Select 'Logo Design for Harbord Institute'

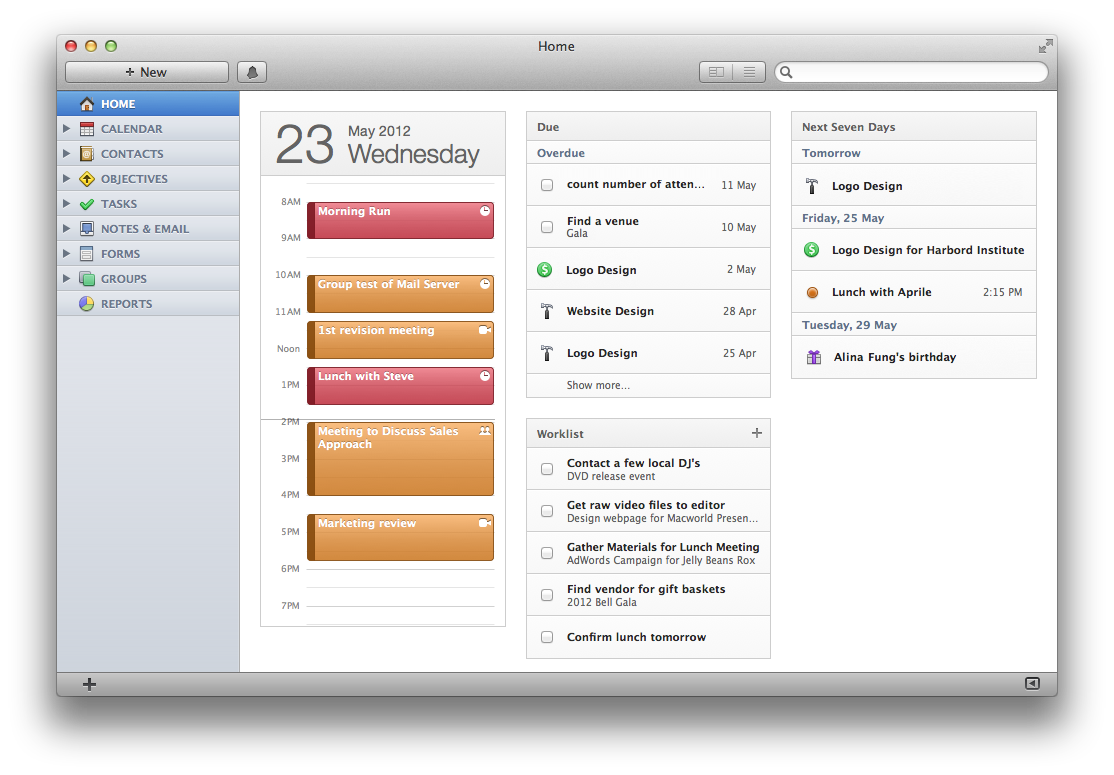pos(928,250)
